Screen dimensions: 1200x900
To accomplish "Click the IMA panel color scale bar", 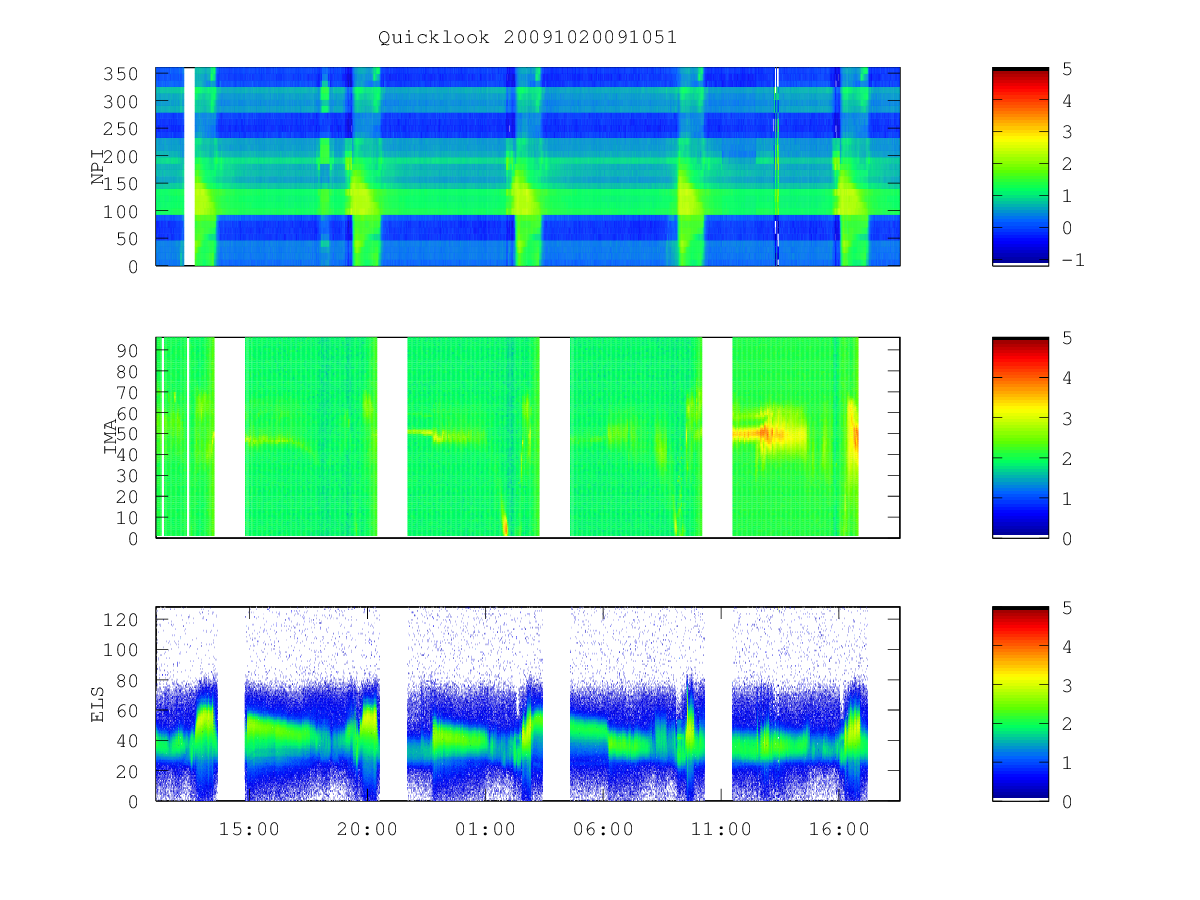I will 1020,438.
